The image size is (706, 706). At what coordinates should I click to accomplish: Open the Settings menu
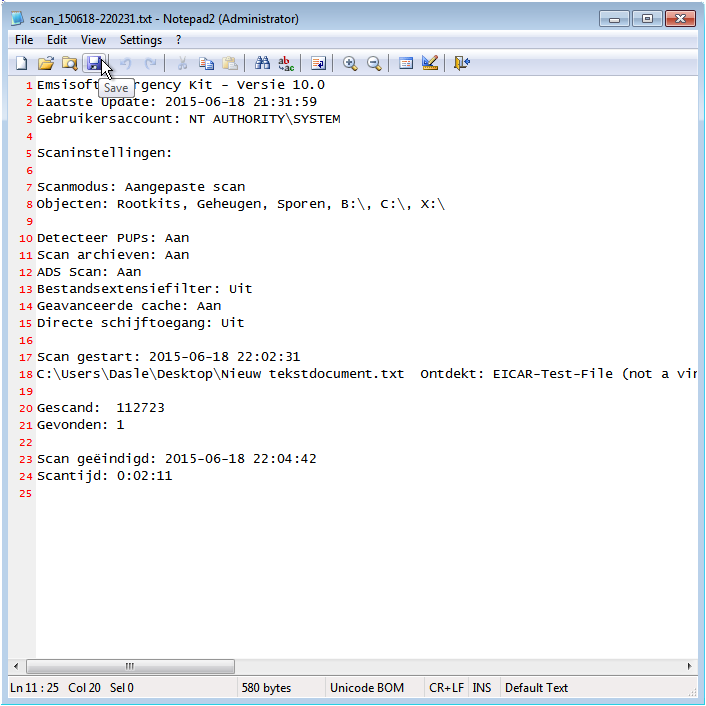[140, 40]
